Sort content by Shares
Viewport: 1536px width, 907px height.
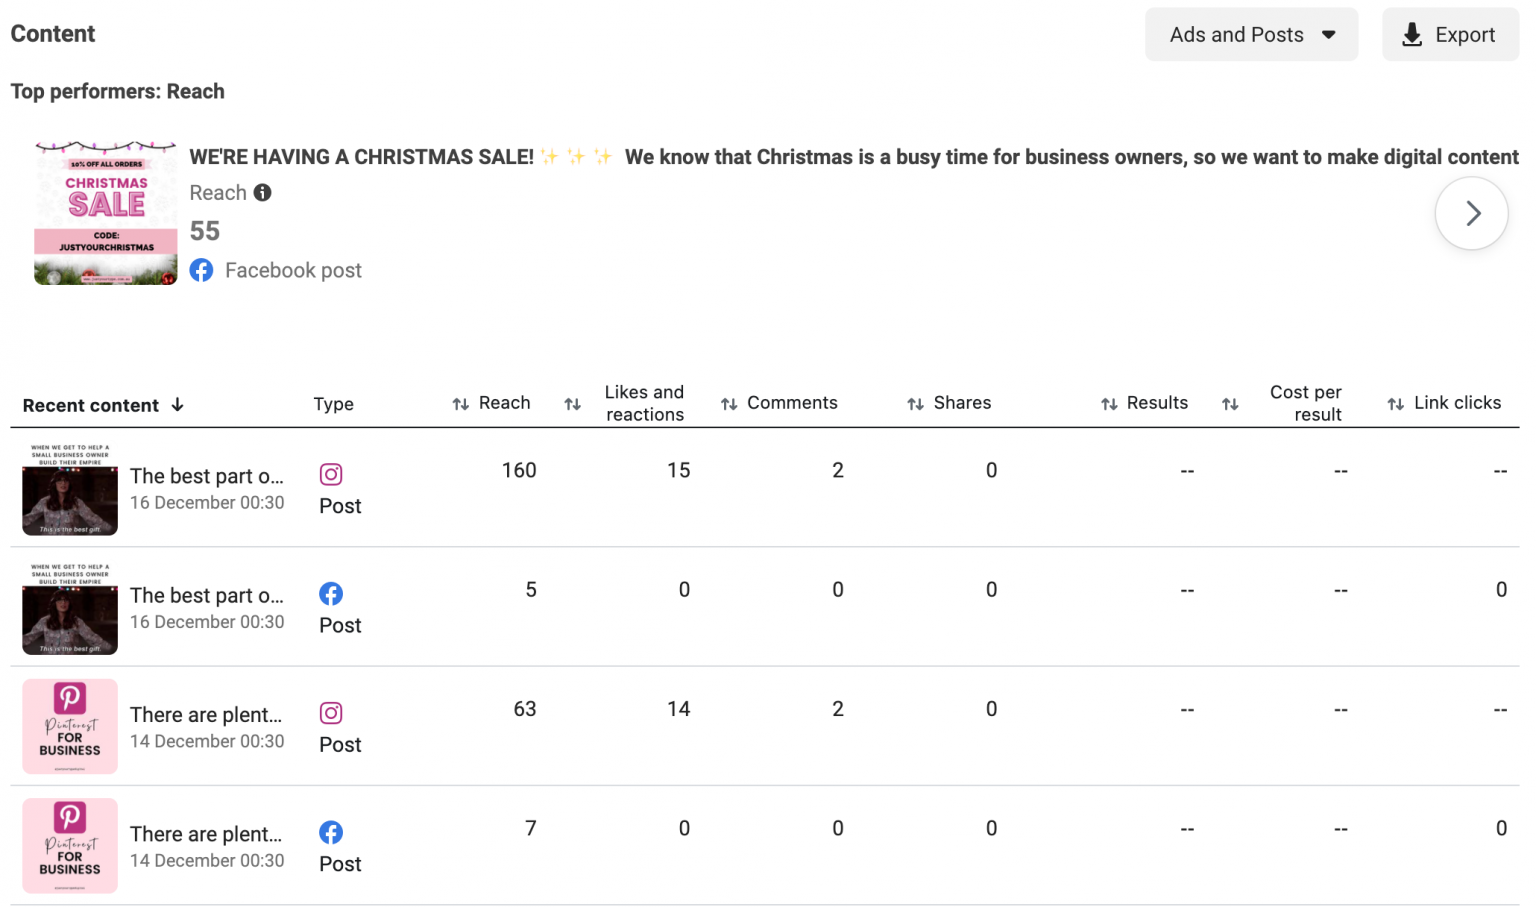click(916, 403)
